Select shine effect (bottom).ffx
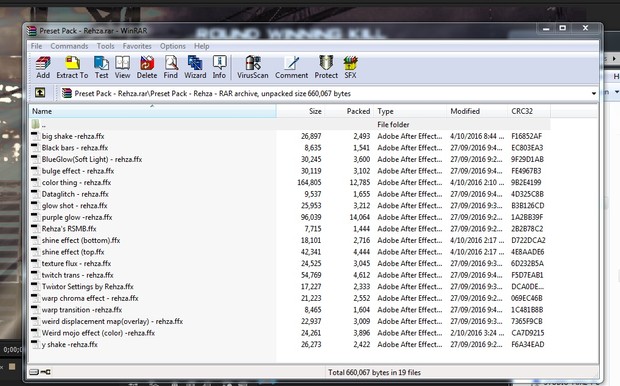This screenshot has height=386, width=620. tap(81, 240)
